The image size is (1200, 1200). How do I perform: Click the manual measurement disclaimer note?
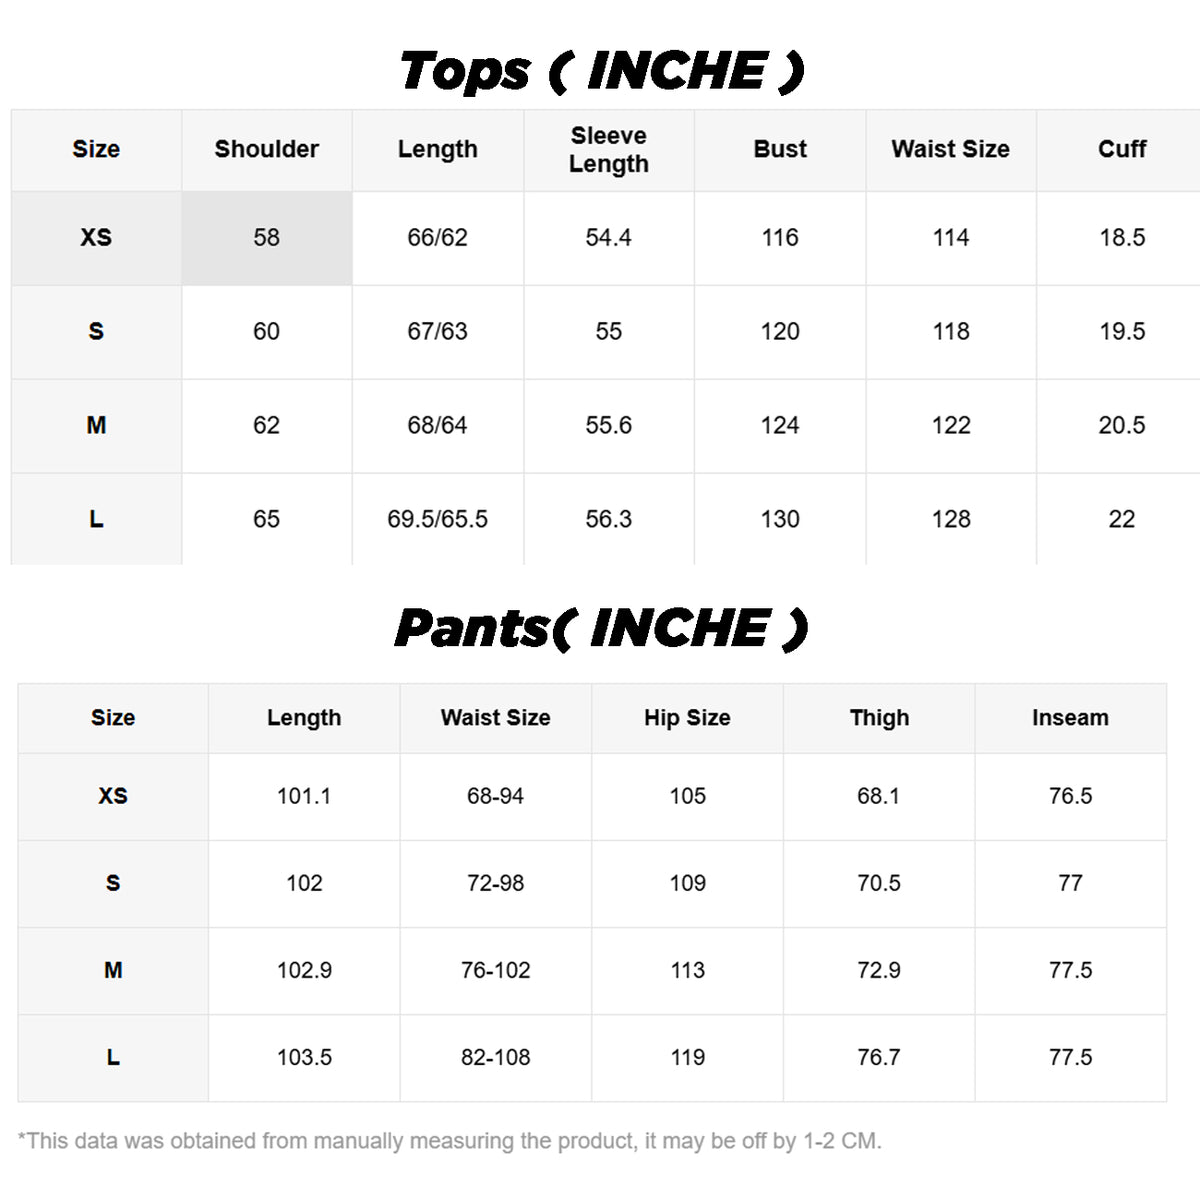point(450,1141)
